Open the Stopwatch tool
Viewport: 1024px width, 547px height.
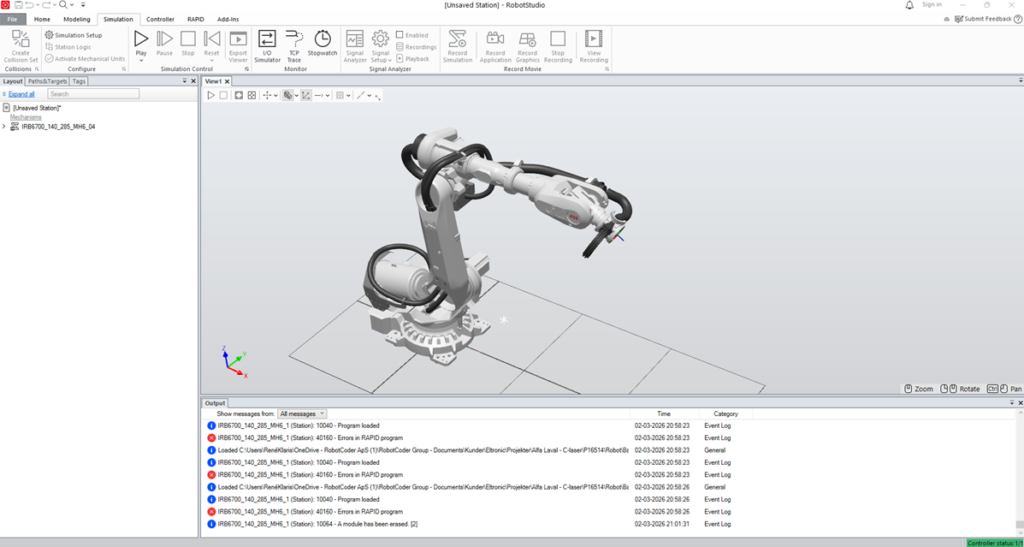pyautogui.click(x=323, y=43)
